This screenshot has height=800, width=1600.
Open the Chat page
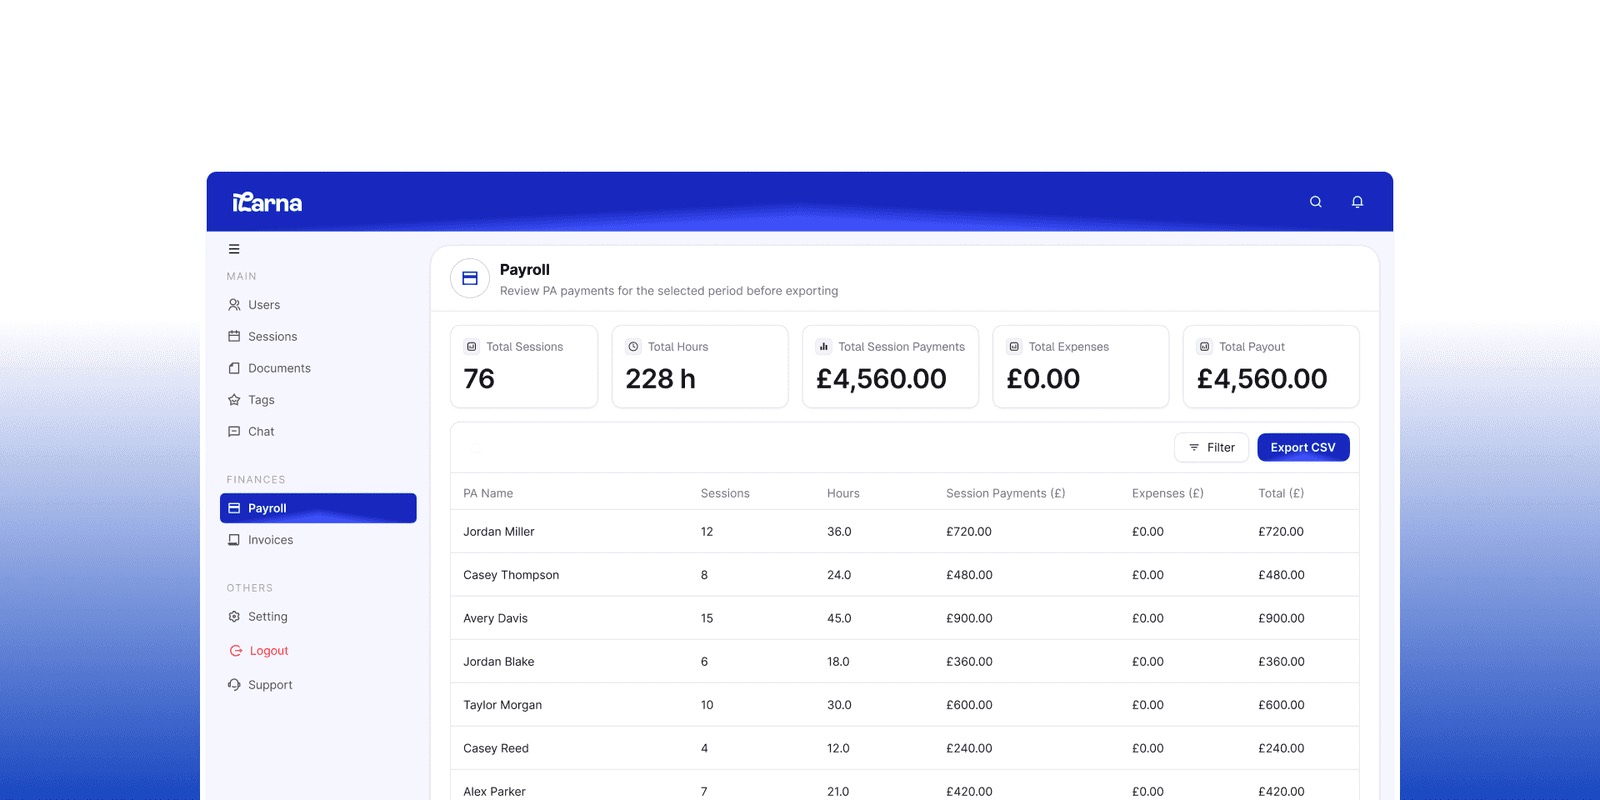pyautogui.click(x=261, y=432)
